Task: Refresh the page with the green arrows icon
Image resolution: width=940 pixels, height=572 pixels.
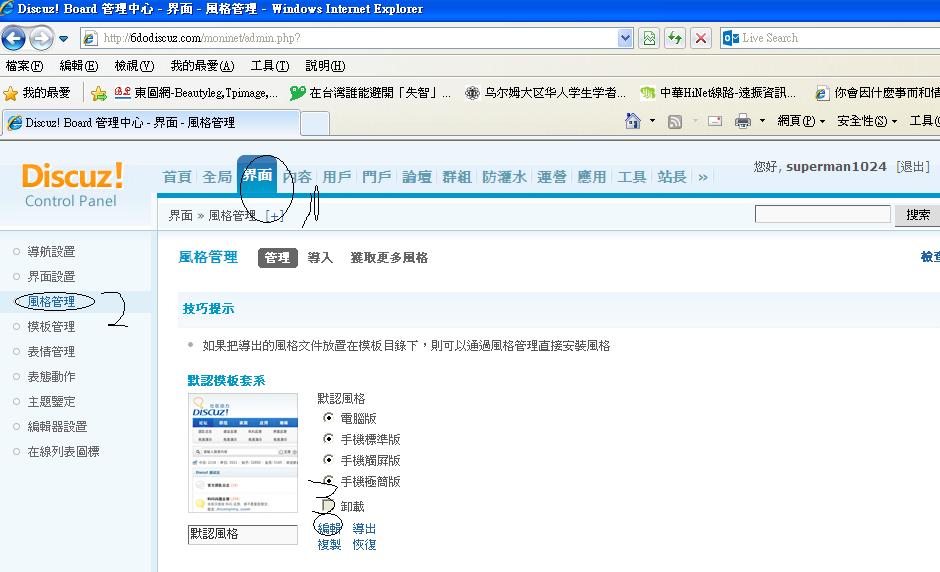Action: pos(675,38)
